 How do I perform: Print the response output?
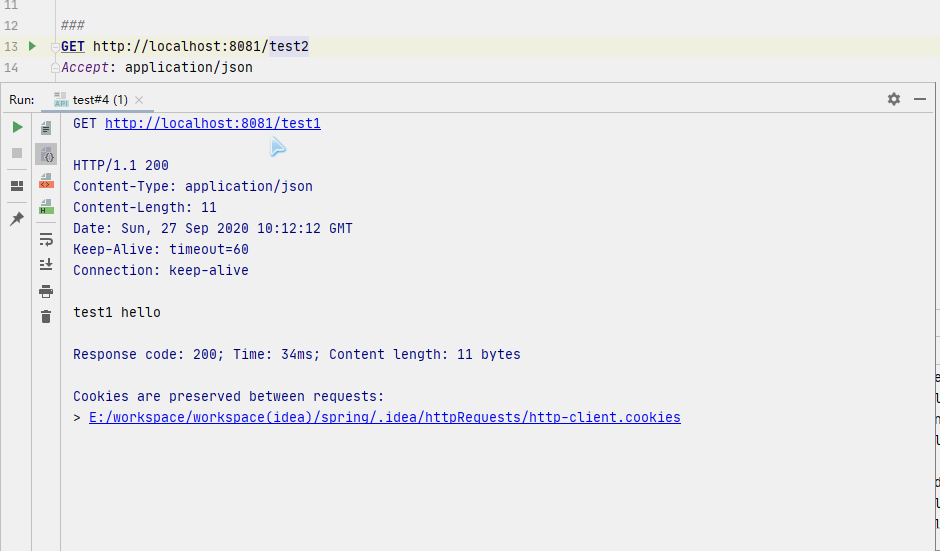point(46,291)
